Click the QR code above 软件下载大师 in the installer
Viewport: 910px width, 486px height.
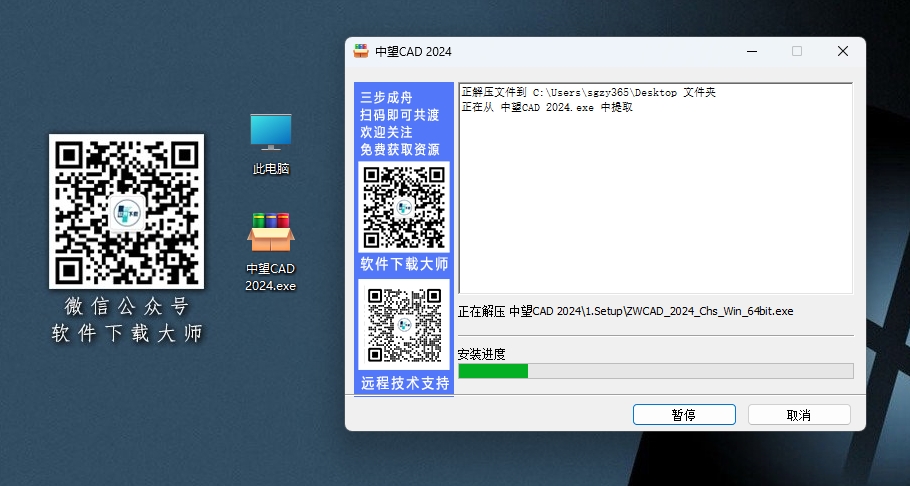404,207
